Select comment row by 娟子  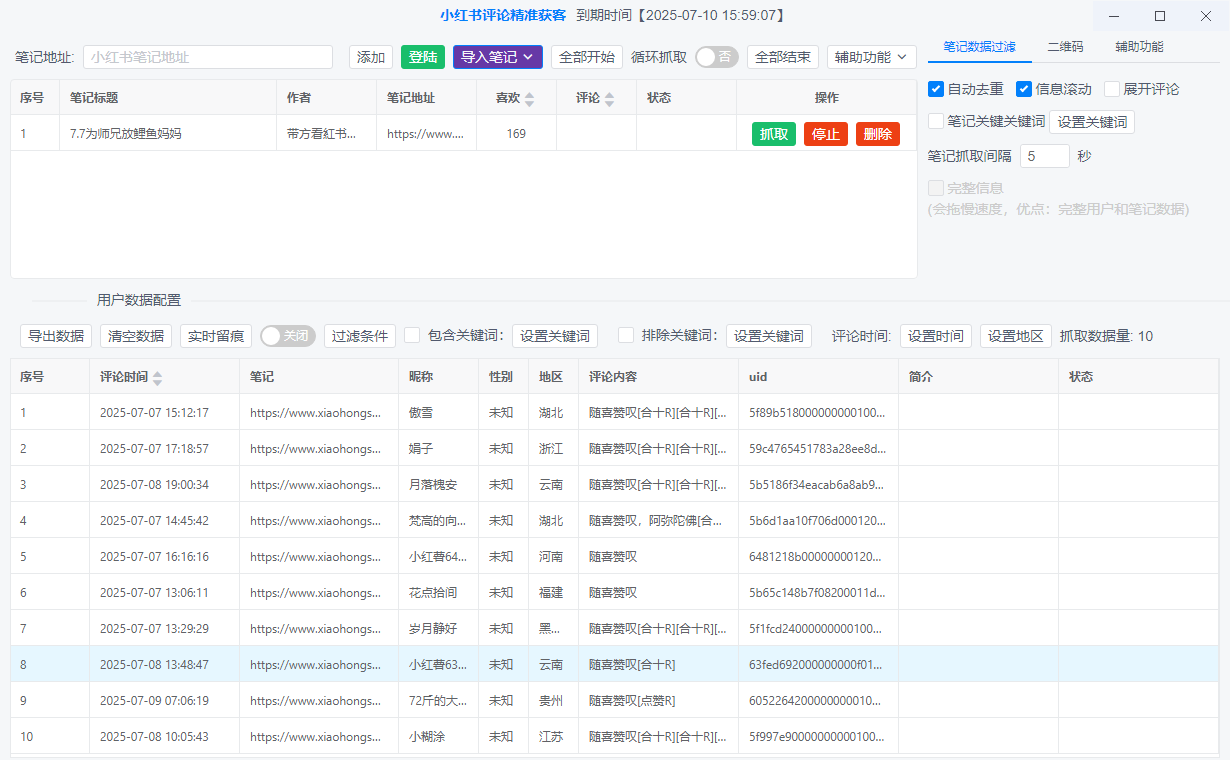pyautogui.click(x=614, y=448)
